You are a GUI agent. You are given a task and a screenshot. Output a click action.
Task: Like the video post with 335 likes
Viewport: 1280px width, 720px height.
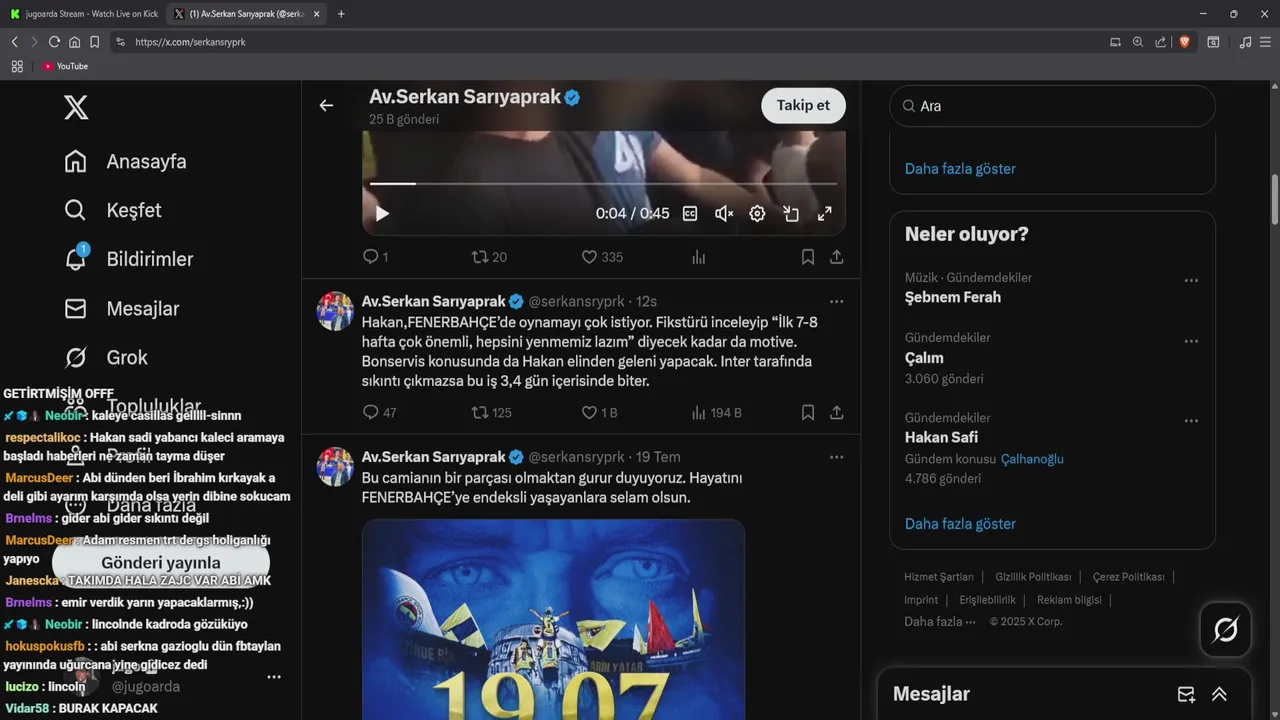click(x=602, y=257)
